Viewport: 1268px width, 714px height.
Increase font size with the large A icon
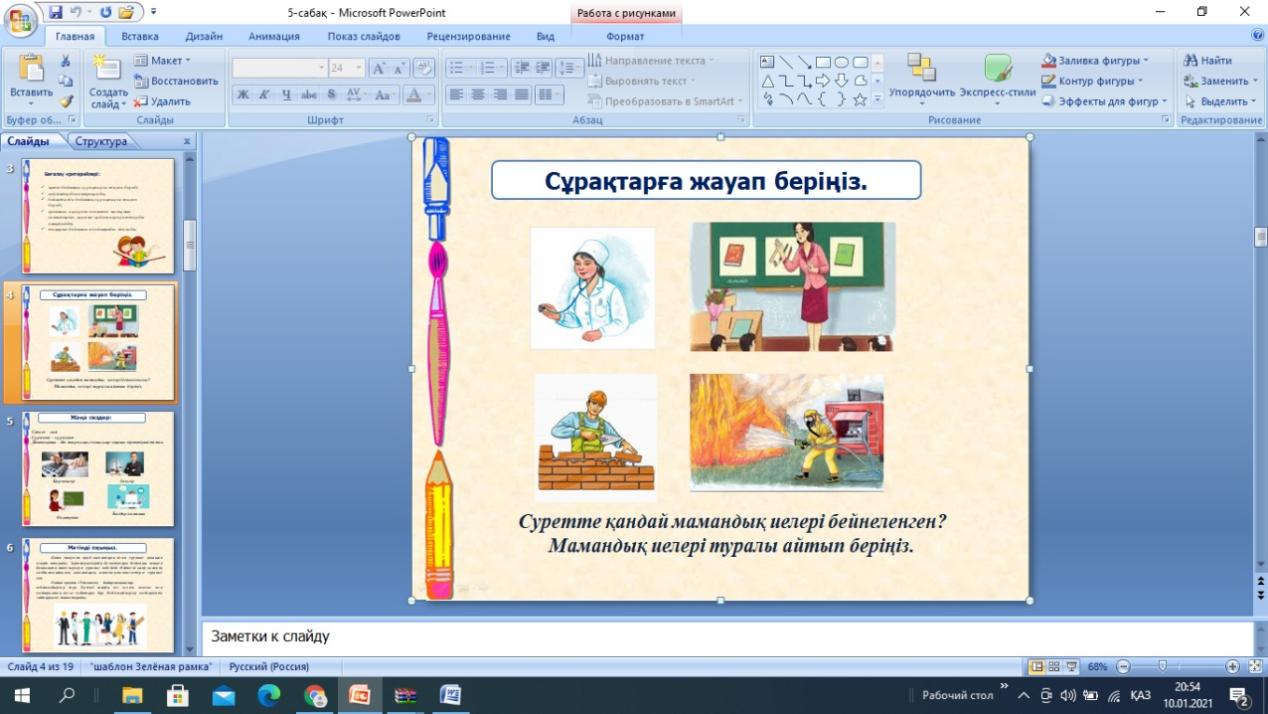coord(379,68)
